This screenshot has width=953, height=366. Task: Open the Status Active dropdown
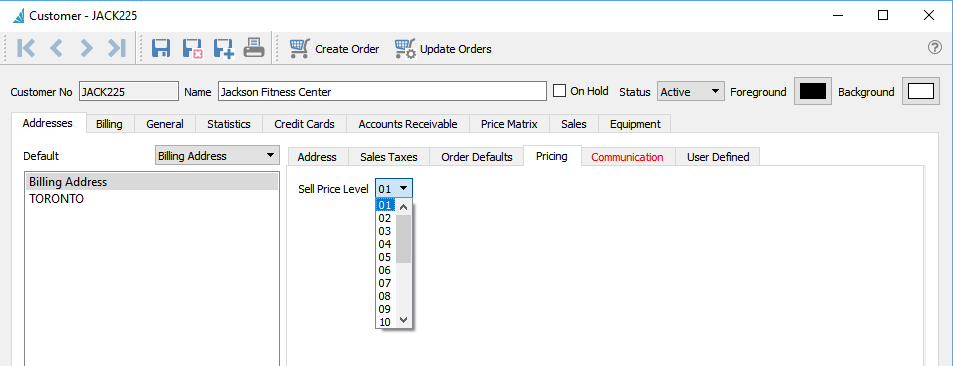[690, 92]
